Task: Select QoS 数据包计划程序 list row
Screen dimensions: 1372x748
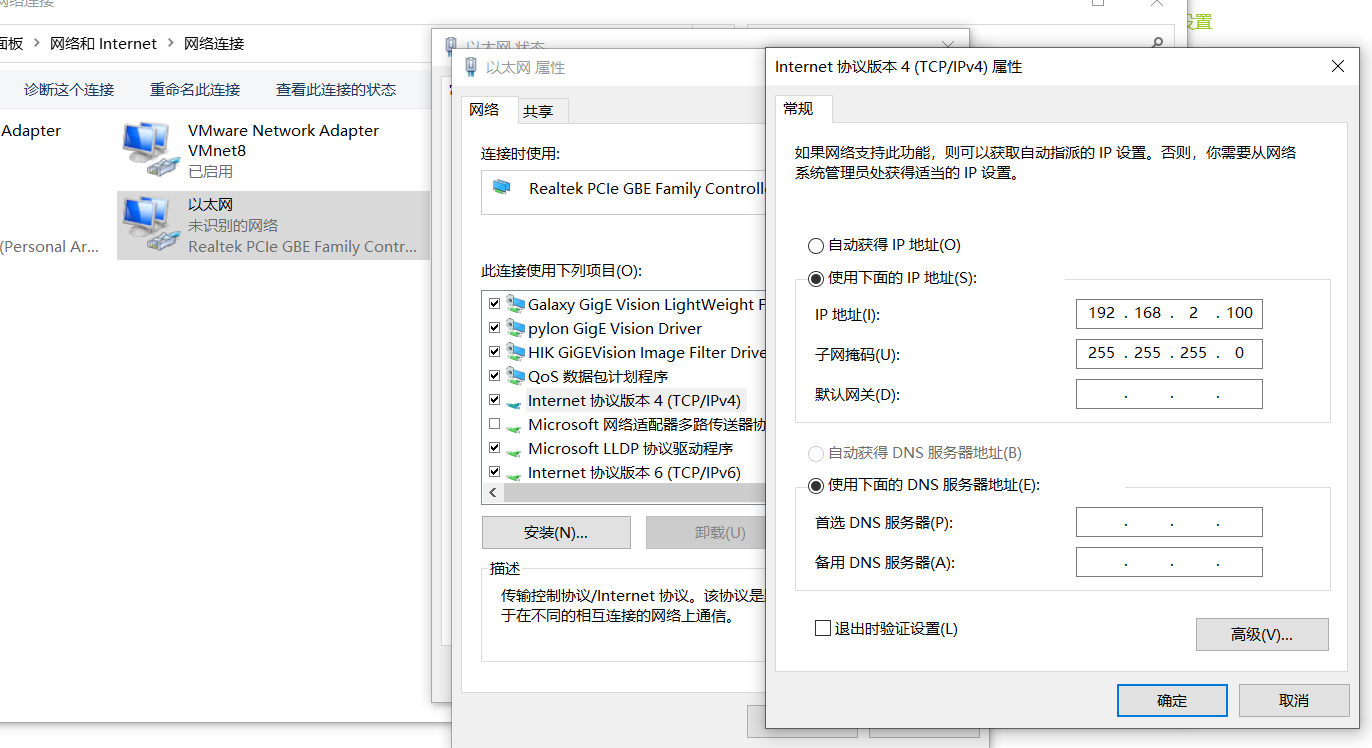Action: (624, 376)
